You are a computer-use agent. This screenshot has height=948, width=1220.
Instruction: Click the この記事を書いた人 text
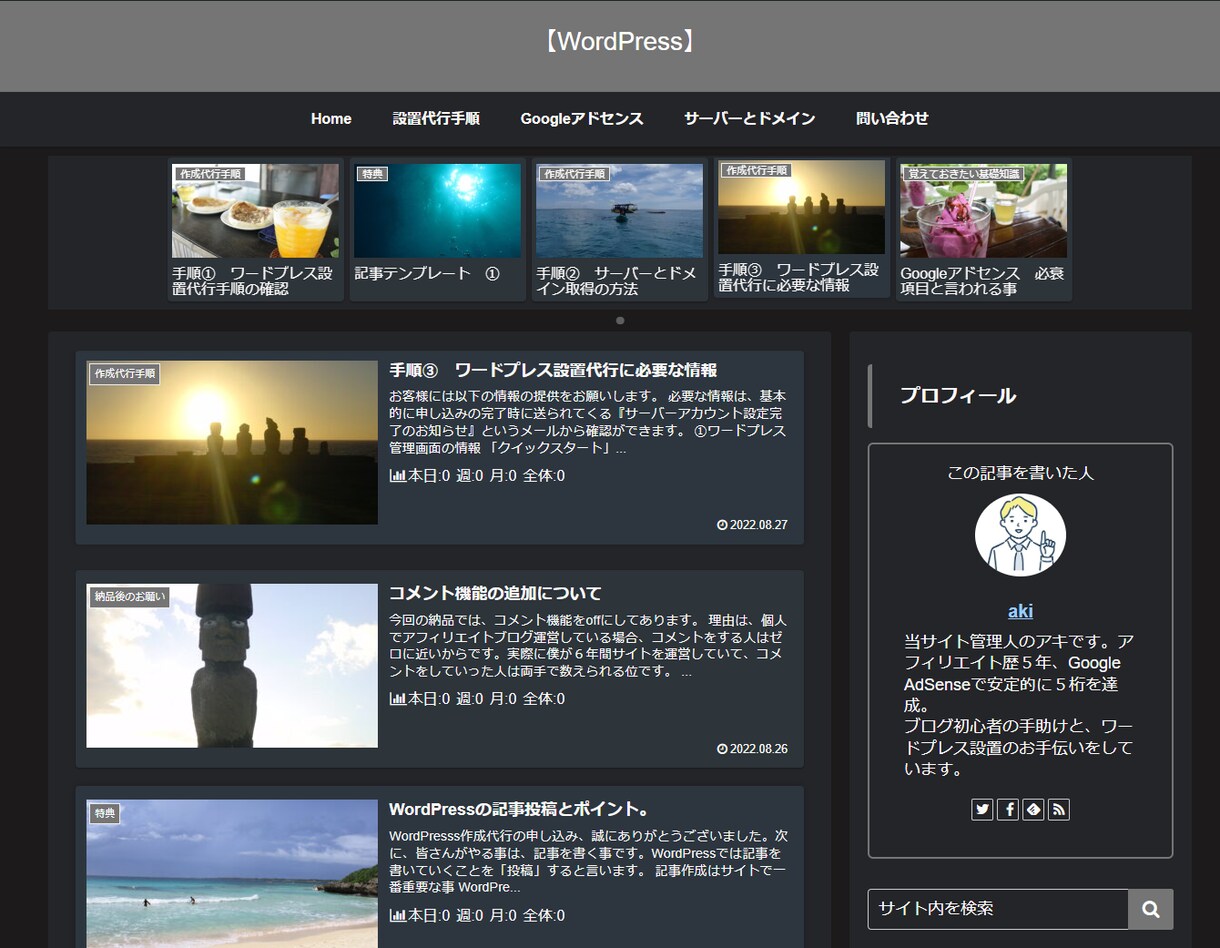1020,472
